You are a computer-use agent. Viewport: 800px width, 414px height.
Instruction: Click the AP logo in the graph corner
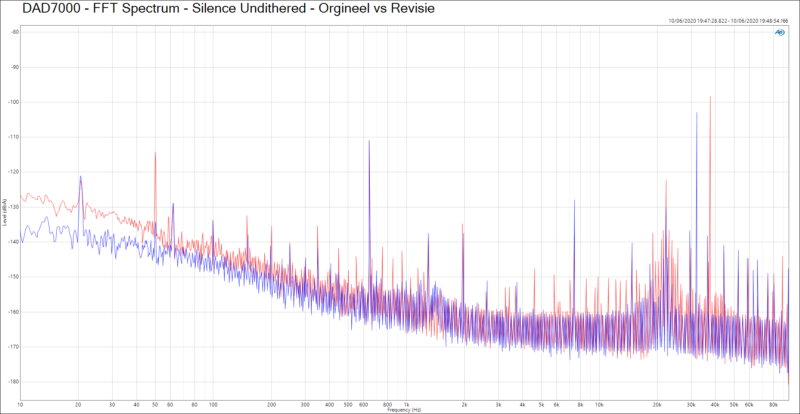coord(779,33)
